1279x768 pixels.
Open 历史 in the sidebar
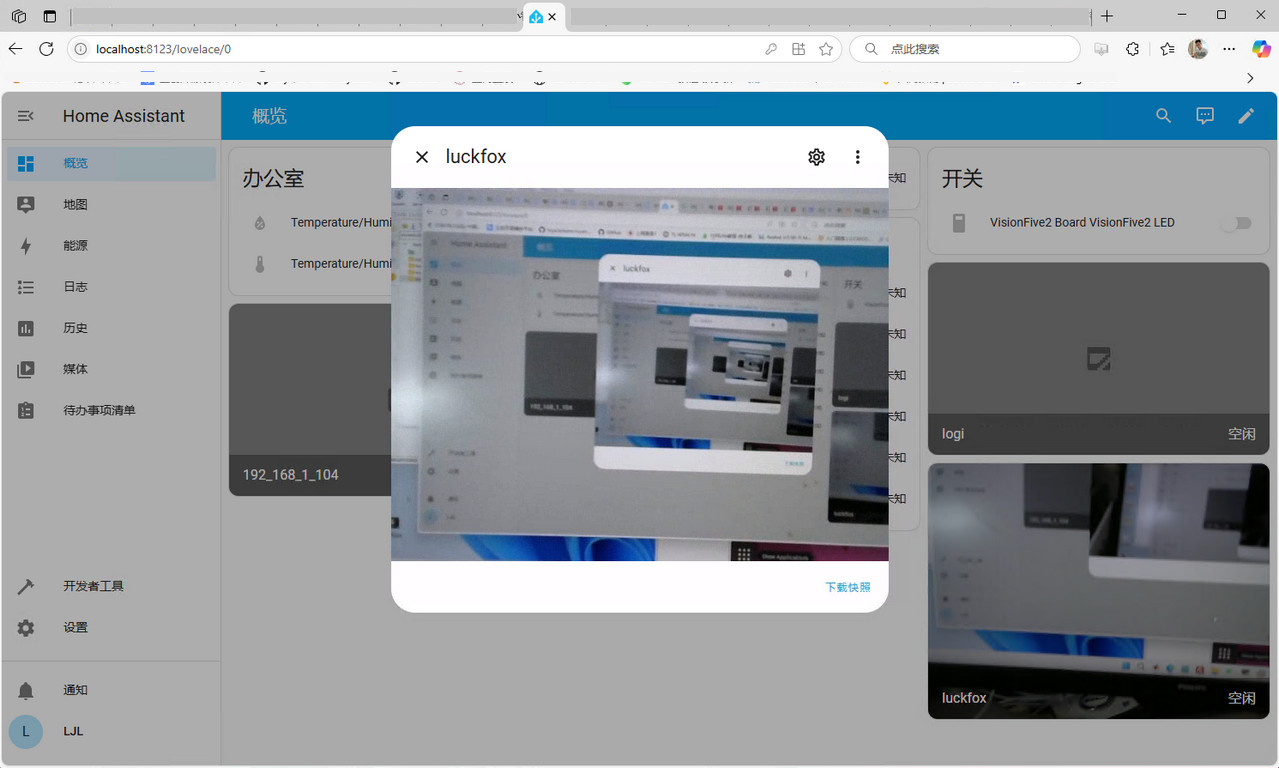point(111,328)
